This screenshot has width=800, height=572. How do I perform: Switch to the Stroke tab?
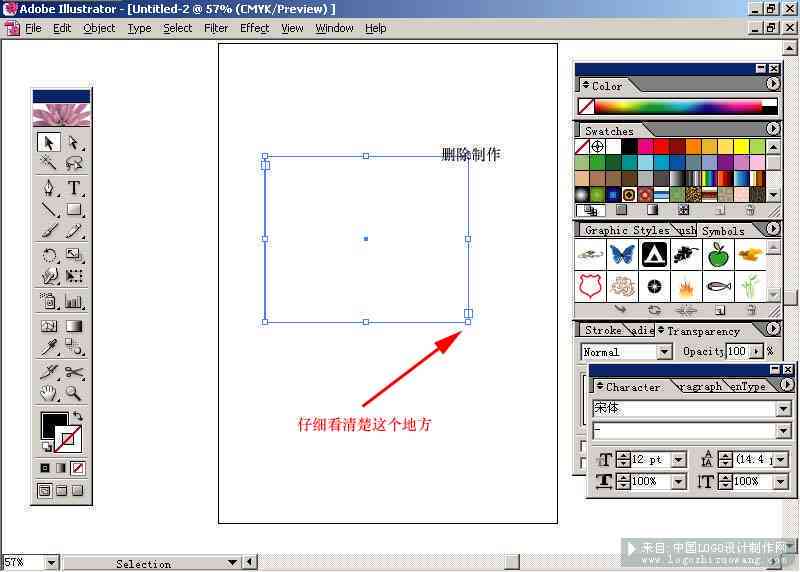coord(603,331)
